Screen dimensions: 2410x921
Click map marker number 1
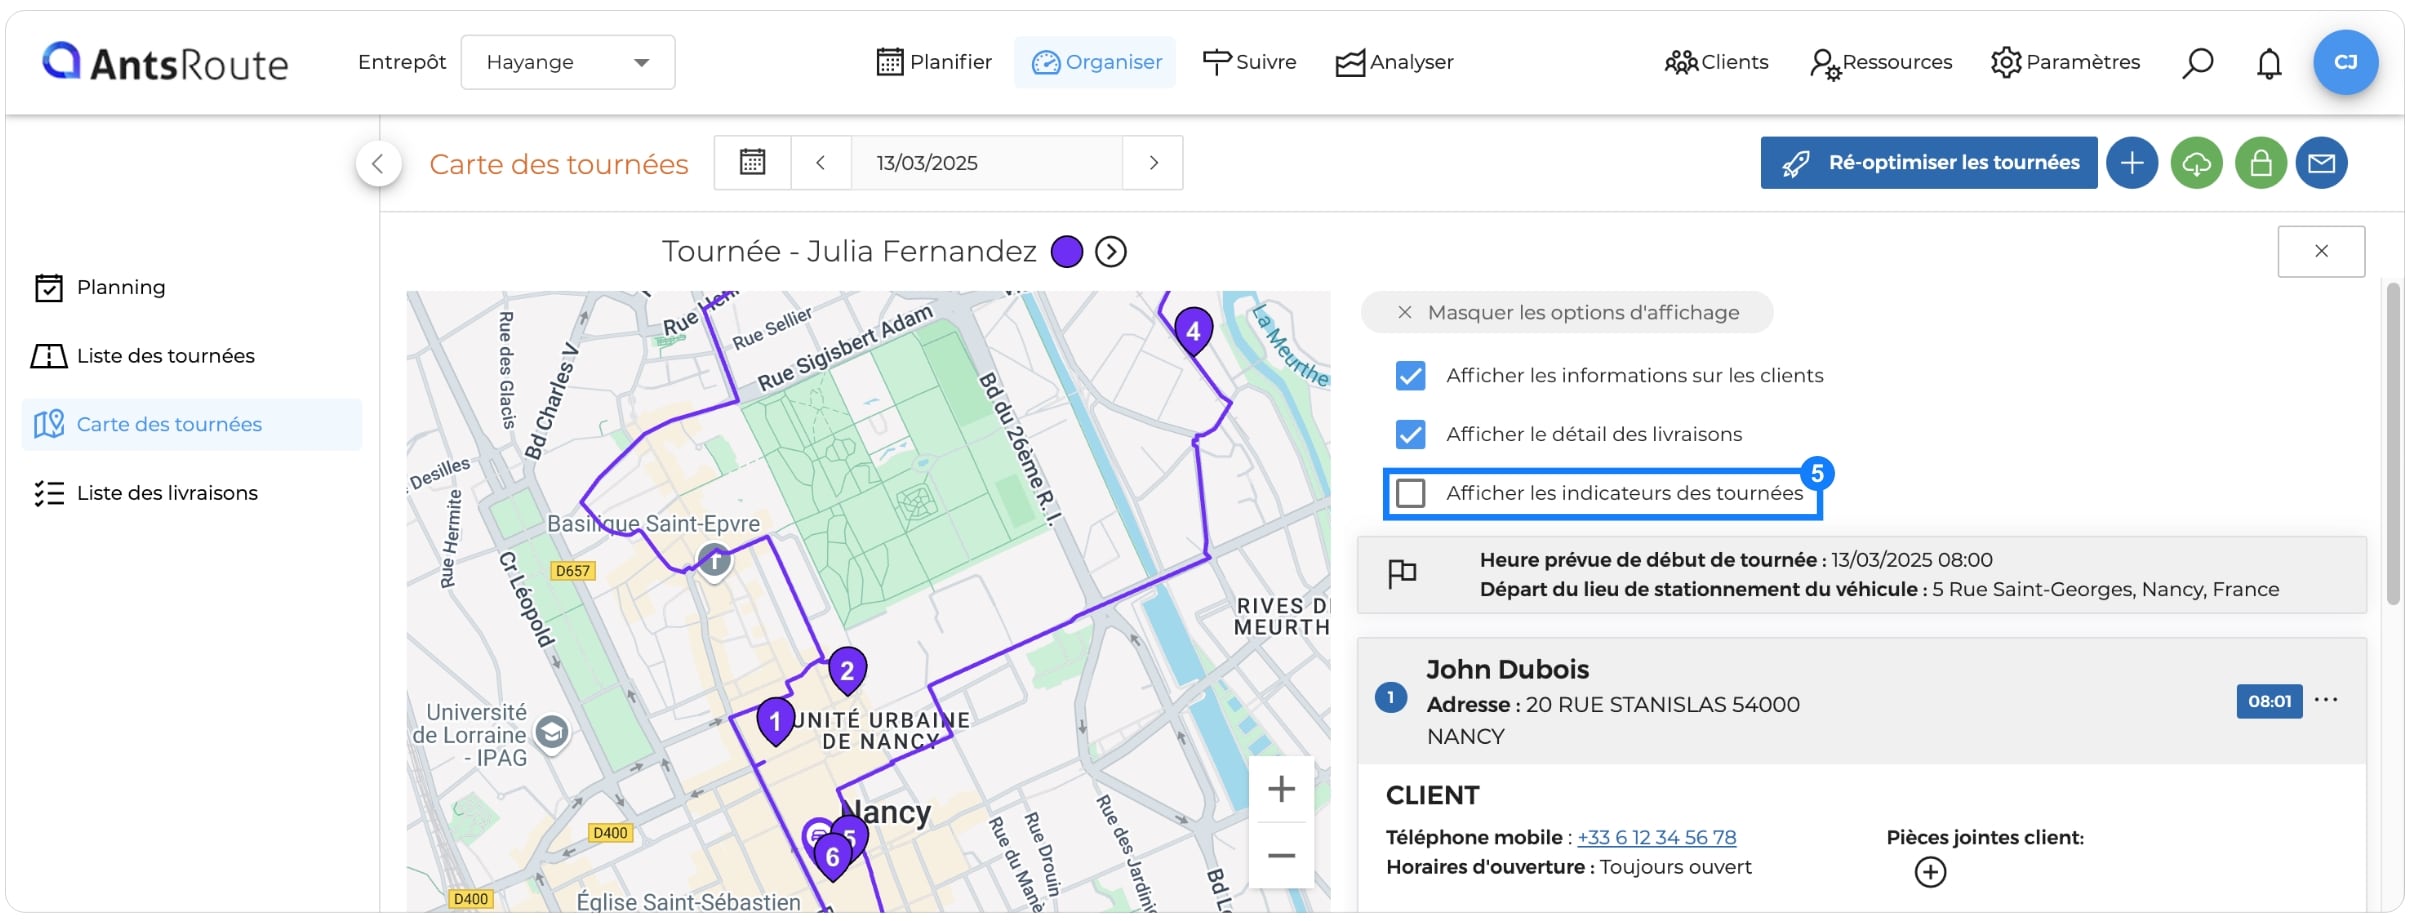(775, 721)
